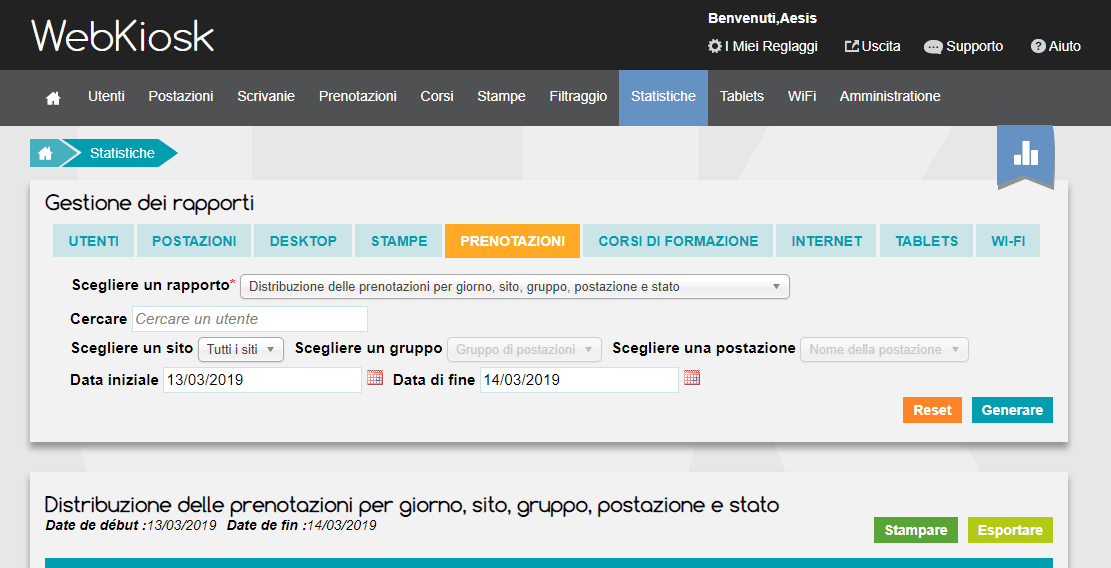Click the orange Reset button

[932, 410]
